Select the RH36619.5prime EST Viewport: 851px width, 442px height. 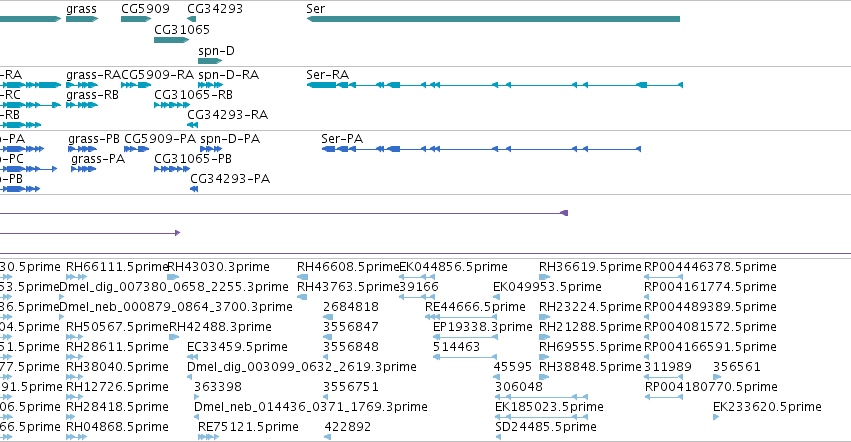pos(544,277)
